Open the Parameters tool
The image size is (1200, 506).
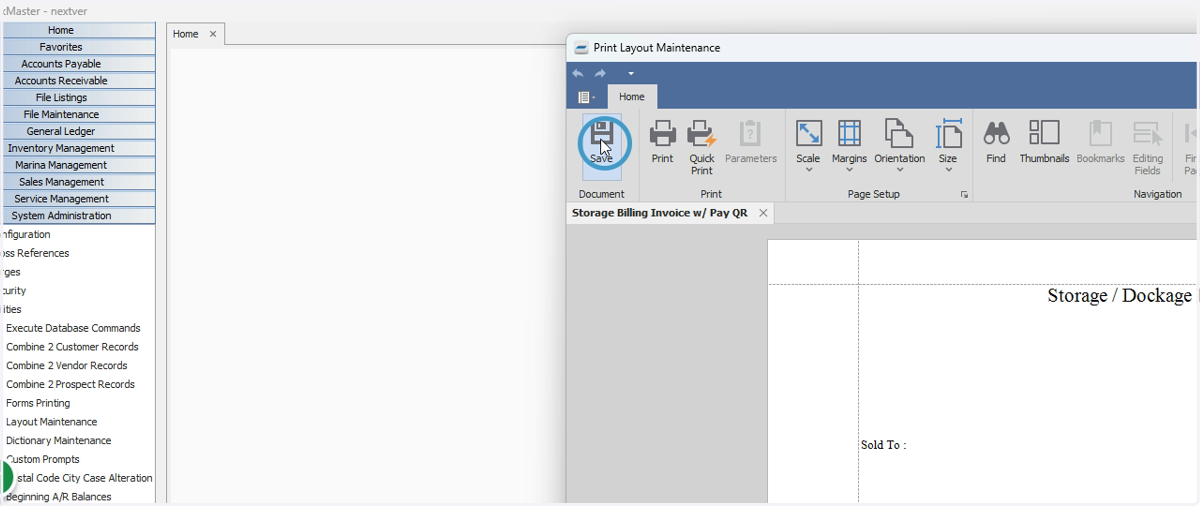[751, 143]
